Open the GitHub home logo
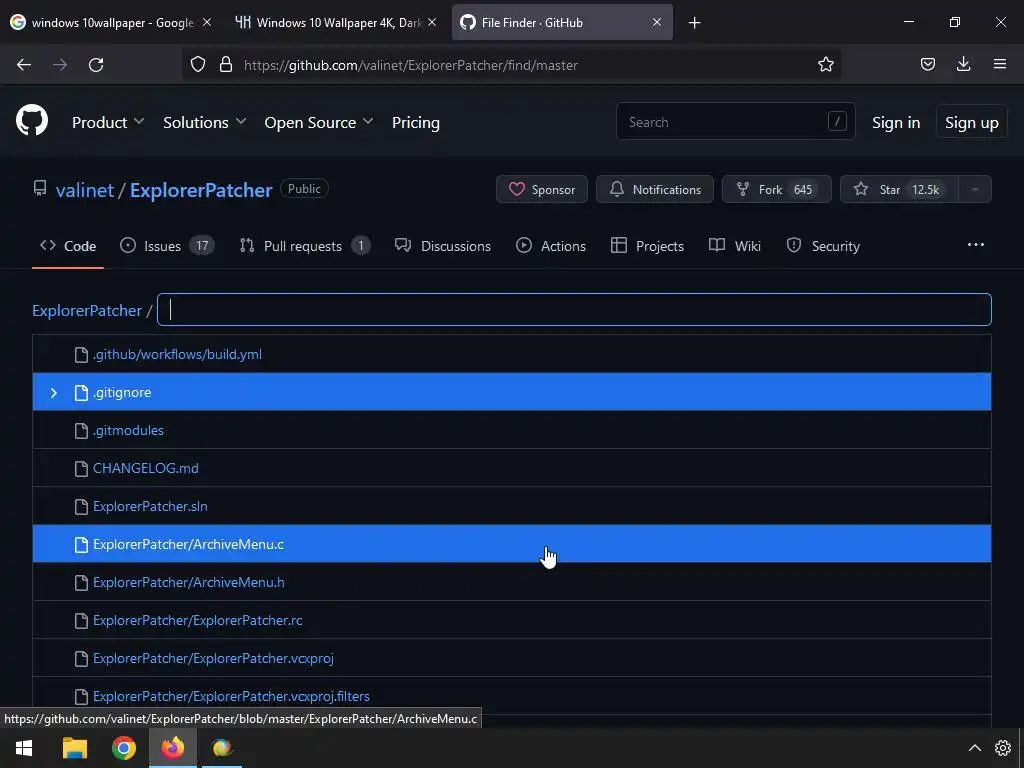 click(x=32, y=121)
